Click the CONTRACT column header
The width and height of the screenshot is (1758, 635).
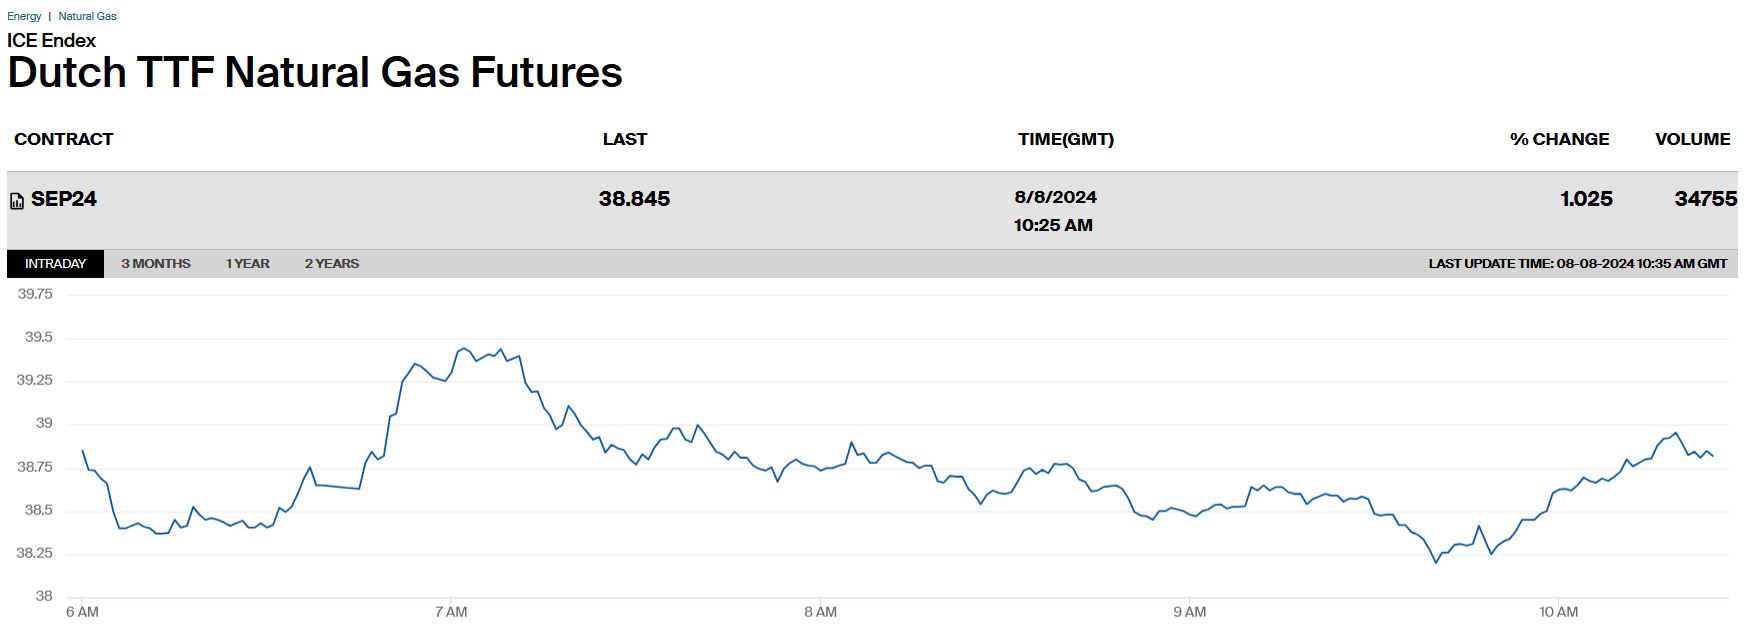[x=64, y=139]
